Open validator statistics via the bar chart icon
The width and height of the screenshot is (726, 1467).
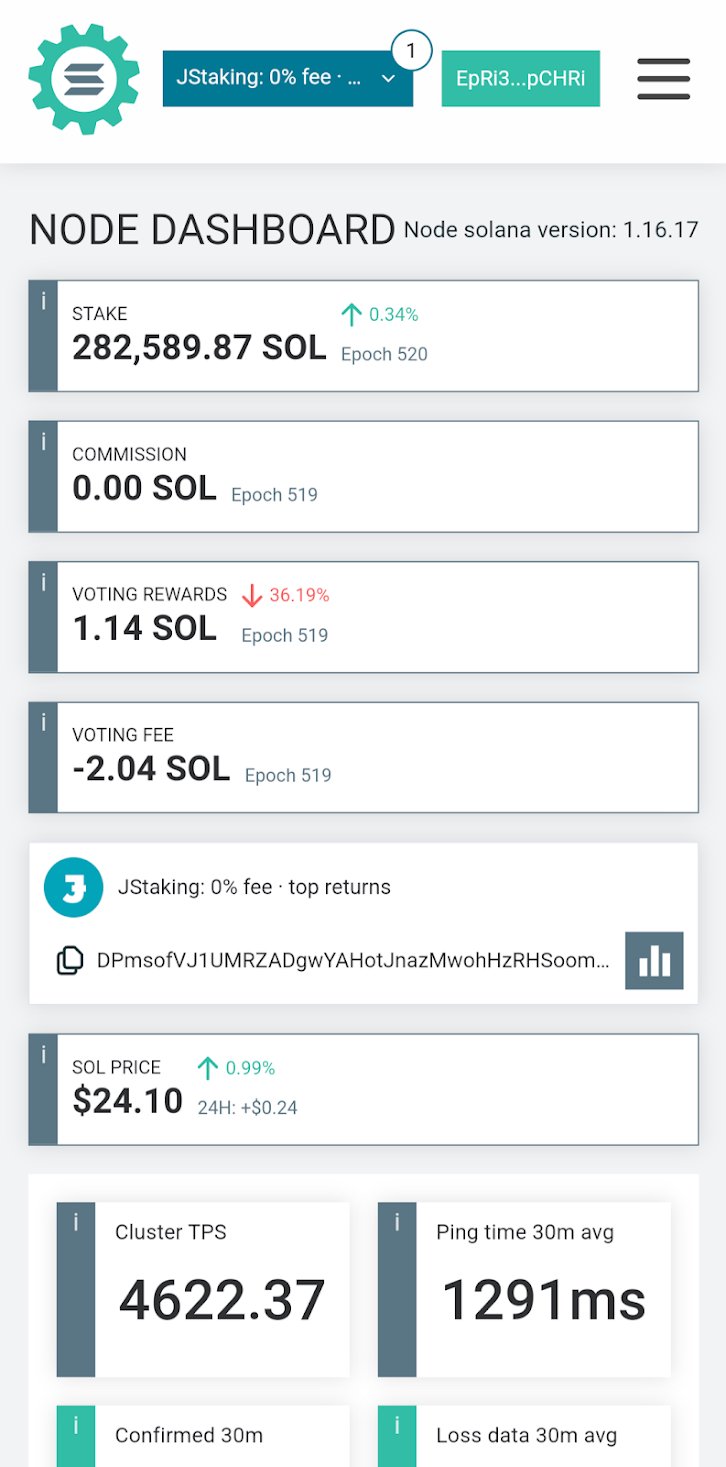(x=654, y=959)
